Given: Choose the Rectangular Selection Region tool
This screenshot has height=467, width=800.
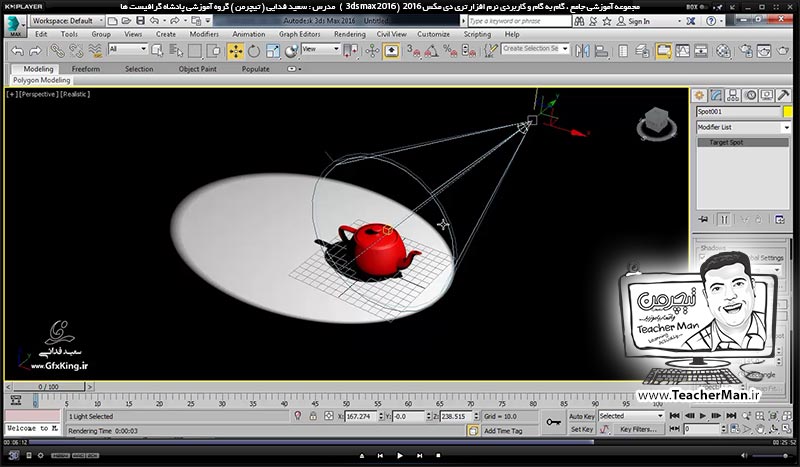Looking at the screenshot, I should pos(195,51).
